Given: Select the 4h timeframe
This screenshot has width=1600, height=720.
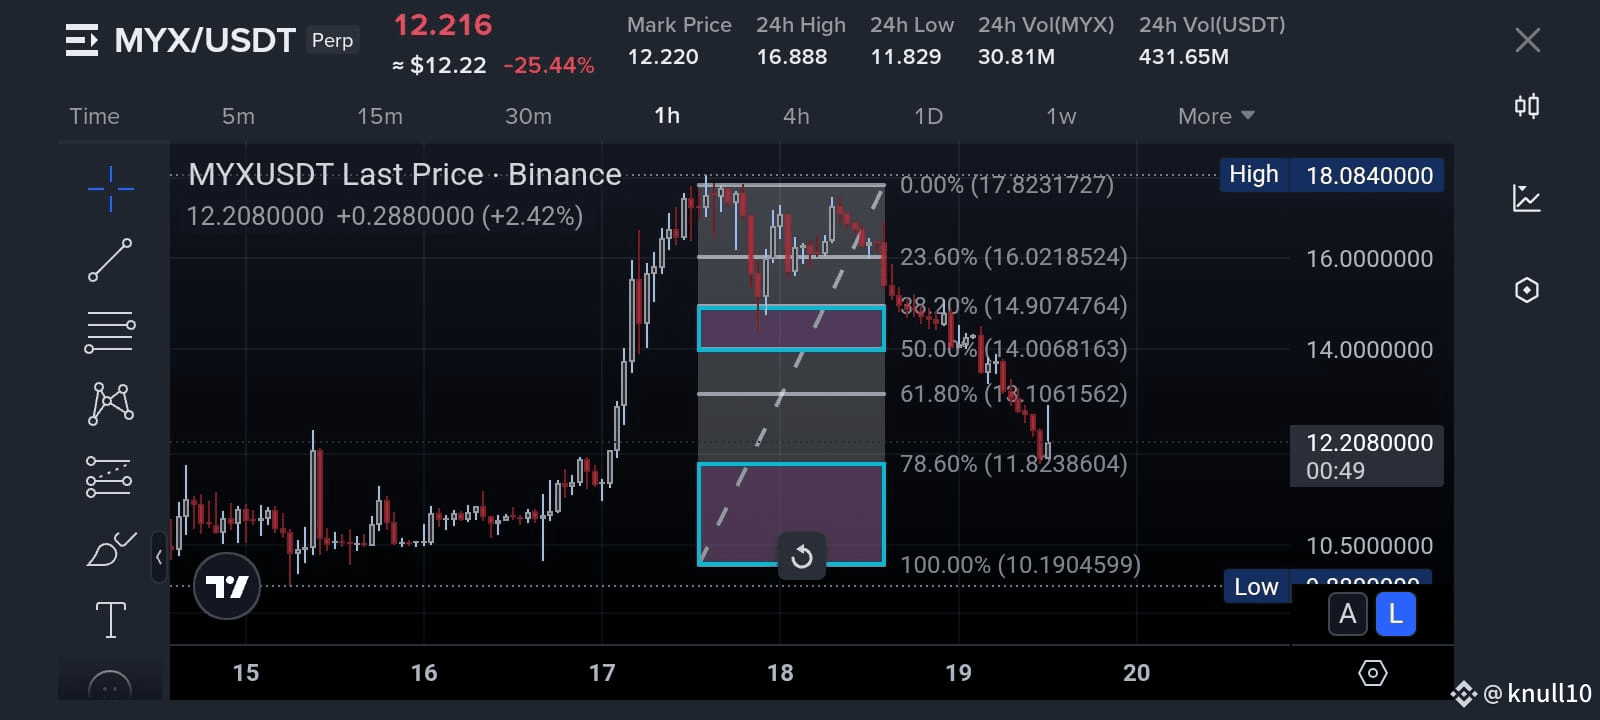Looking at the screenshot, I should click(796, 116).
